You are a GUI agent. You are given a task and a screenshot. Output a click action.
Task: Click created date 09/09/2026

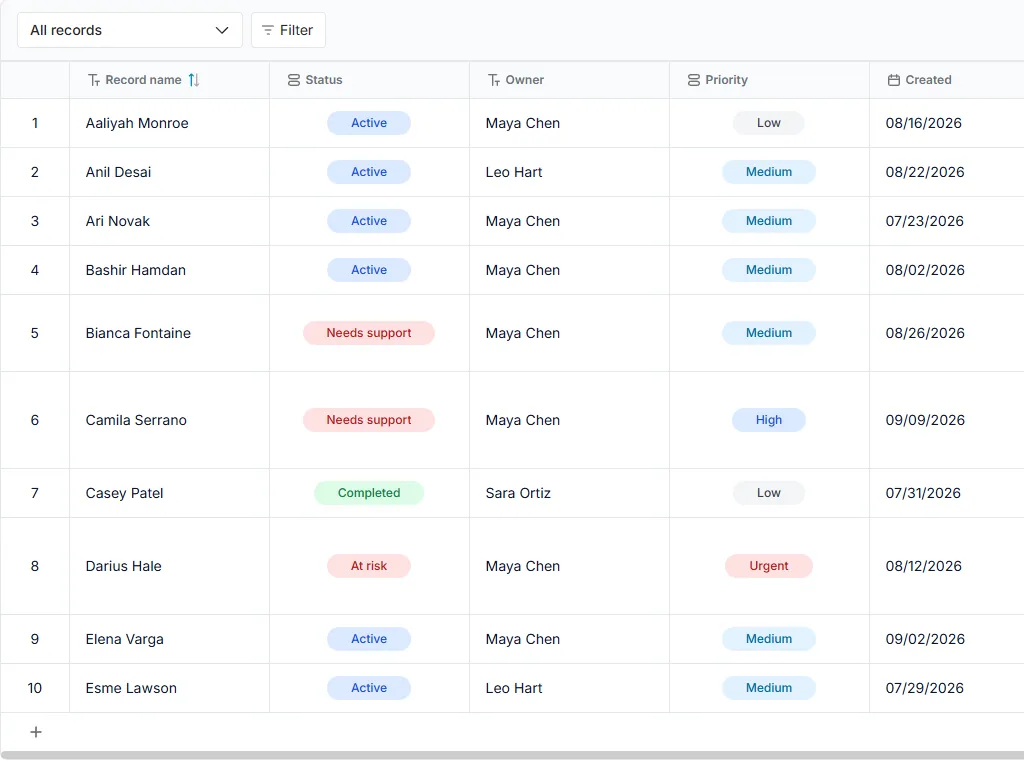click(x=925, y=420)
